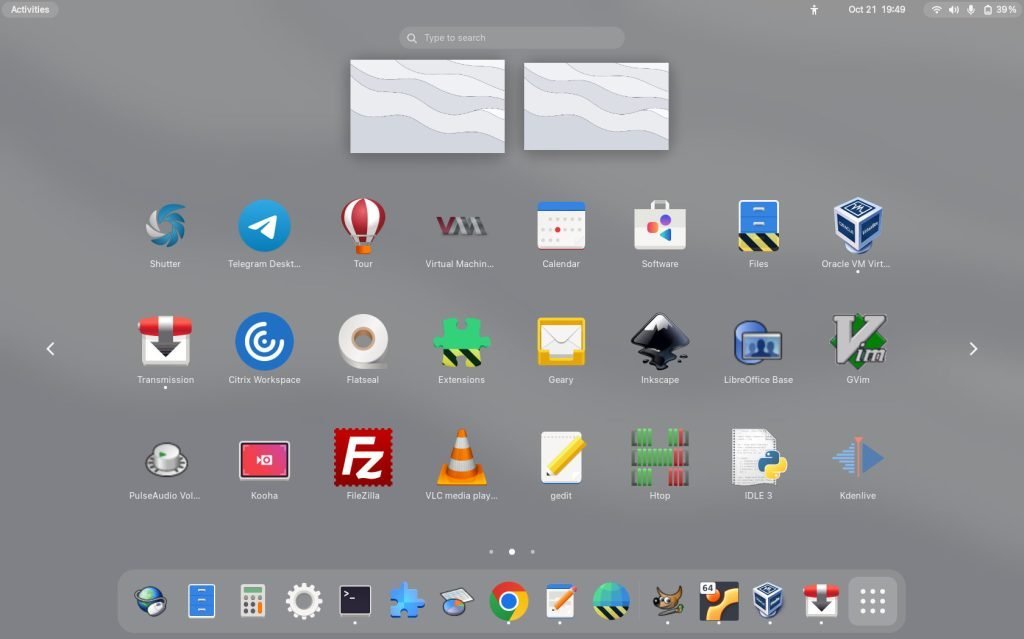Open Transmission in the app grid
This screenshot has height=639, width=1024.
tap(165, 341)
